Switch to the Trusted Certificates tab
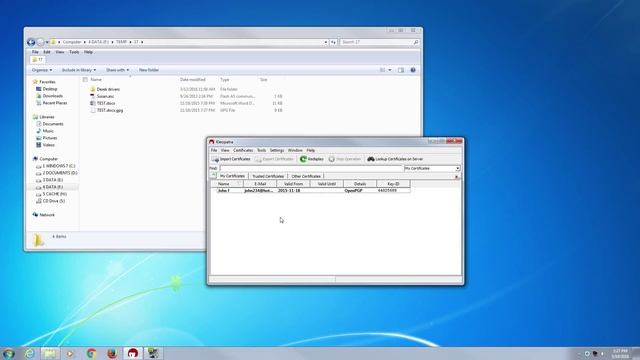The image size is (640, 360). (268, 176)
